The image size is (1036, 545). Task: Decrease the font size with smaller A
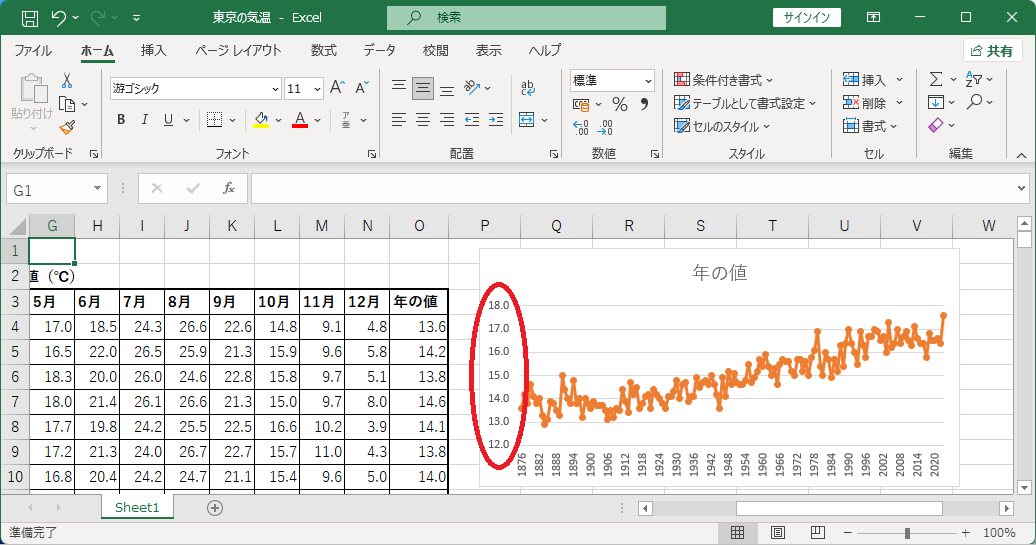361,88
